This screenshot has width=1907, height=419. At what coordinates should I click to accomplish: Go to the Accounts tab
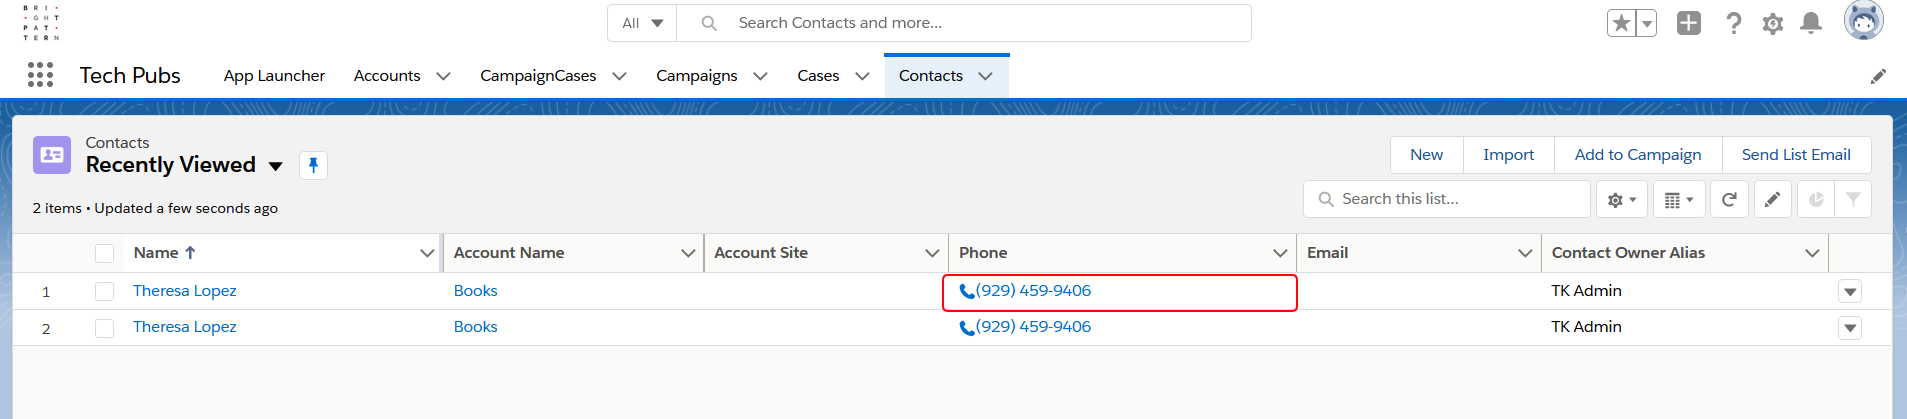click(387, 76)
